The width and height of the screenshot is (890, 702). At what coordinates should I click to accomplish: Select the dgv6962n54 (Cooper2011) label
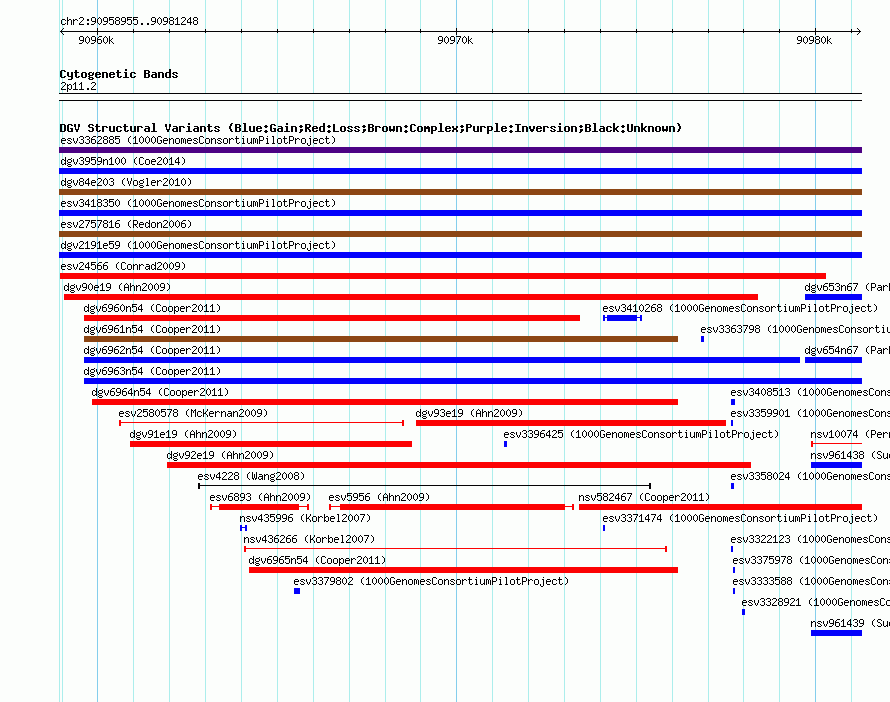(152, 350)
